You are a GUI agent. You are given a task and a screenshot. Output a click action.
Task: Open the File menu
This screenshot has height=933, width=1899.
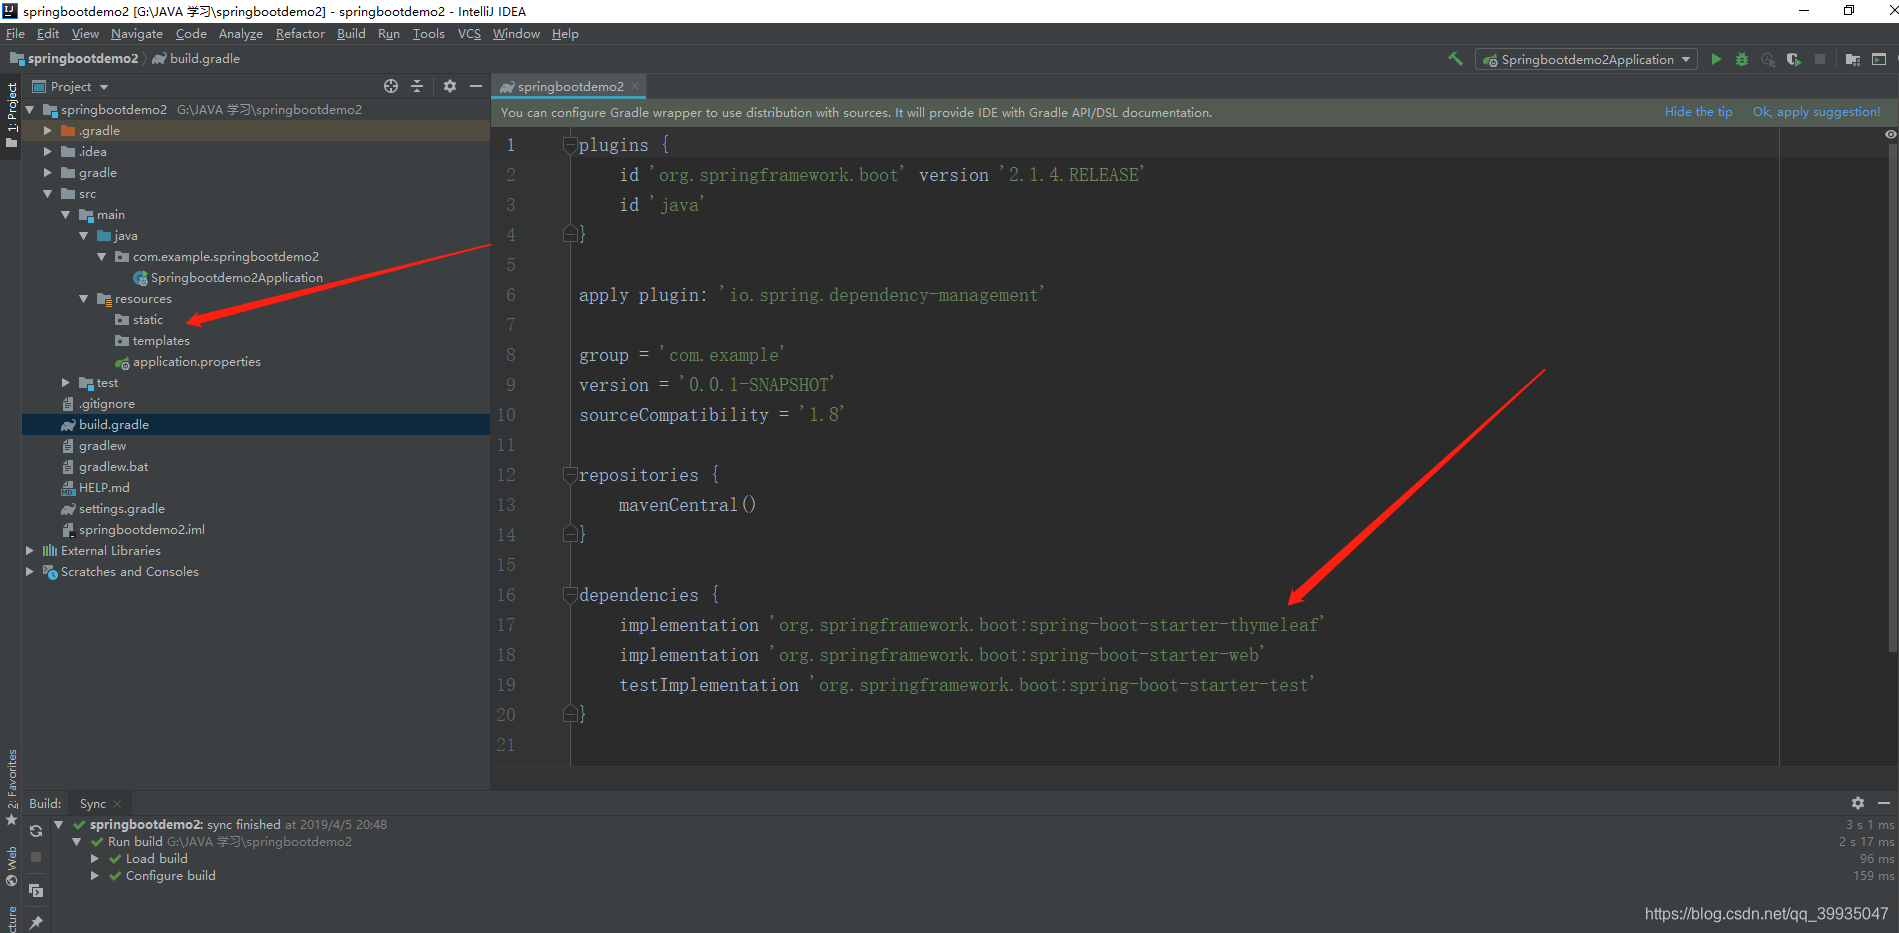15,34
